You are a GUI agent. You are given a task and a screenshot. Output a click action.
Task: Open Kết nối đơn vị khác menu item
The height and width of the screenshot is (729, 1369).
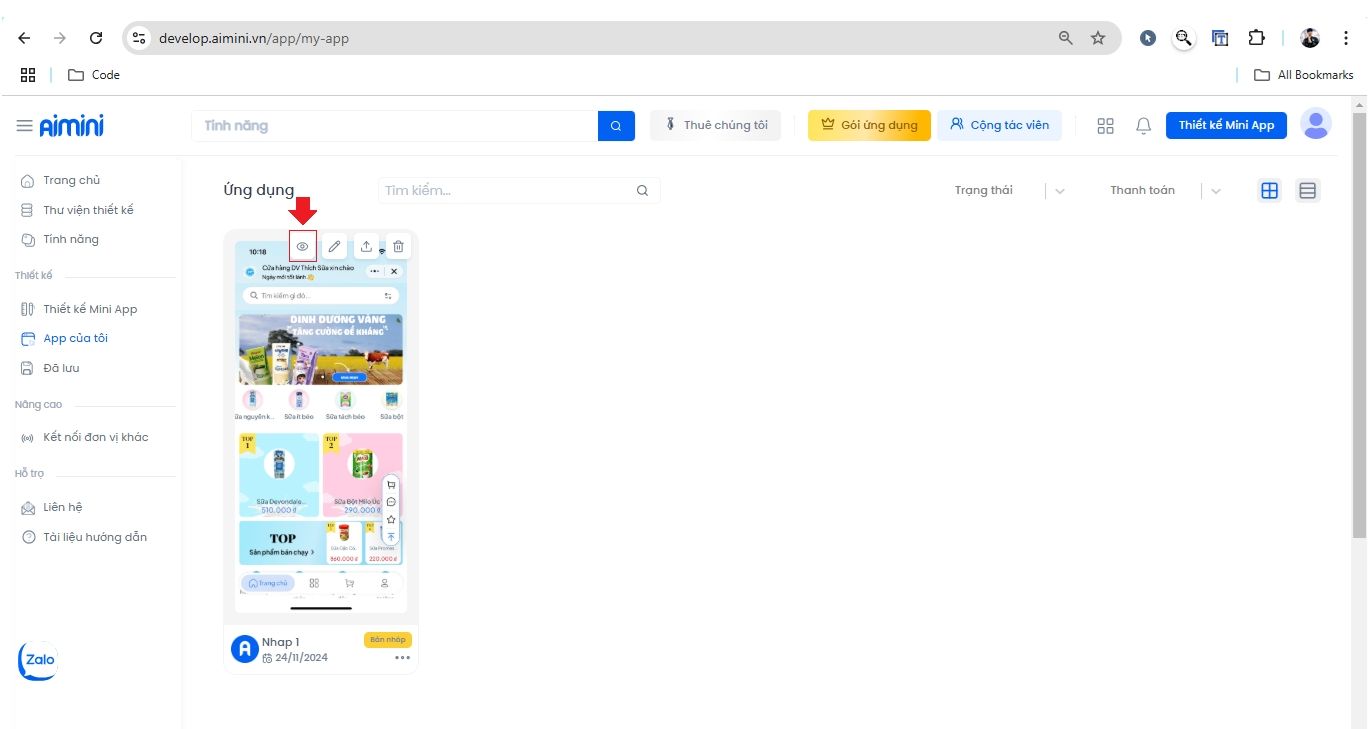pyautogui.click(x=95, y=437)
